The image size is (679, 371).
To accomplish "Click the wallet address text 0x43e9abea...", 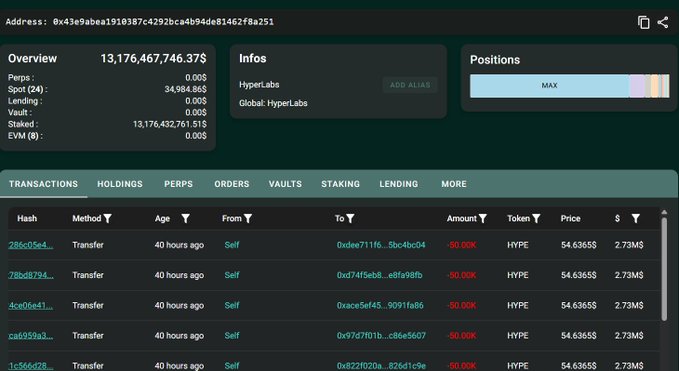I will [x=163, y=22].
